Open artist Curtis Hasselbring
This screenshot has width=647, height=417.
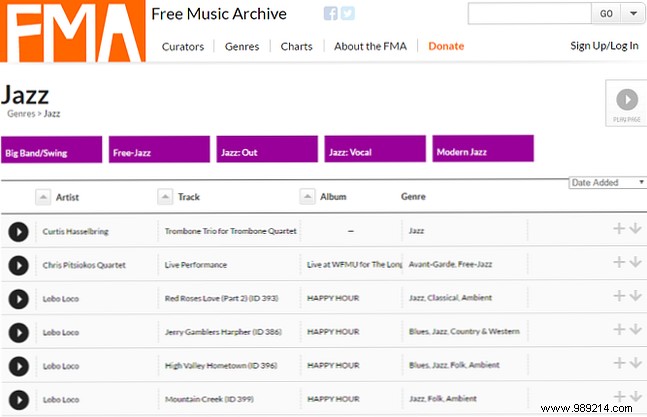(76, 231)
